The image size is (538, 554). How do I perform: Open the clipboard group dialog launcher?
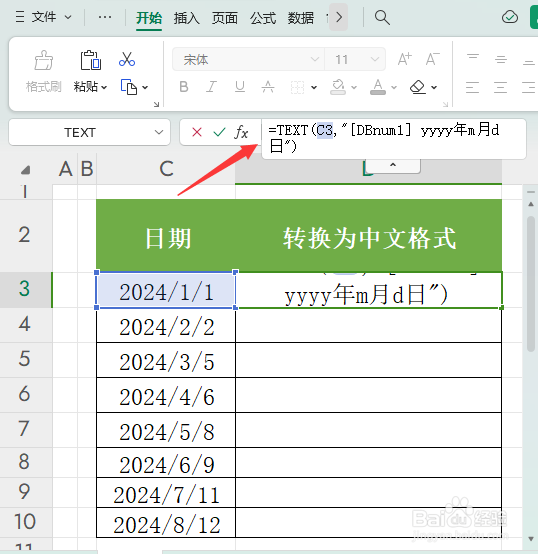156,104
